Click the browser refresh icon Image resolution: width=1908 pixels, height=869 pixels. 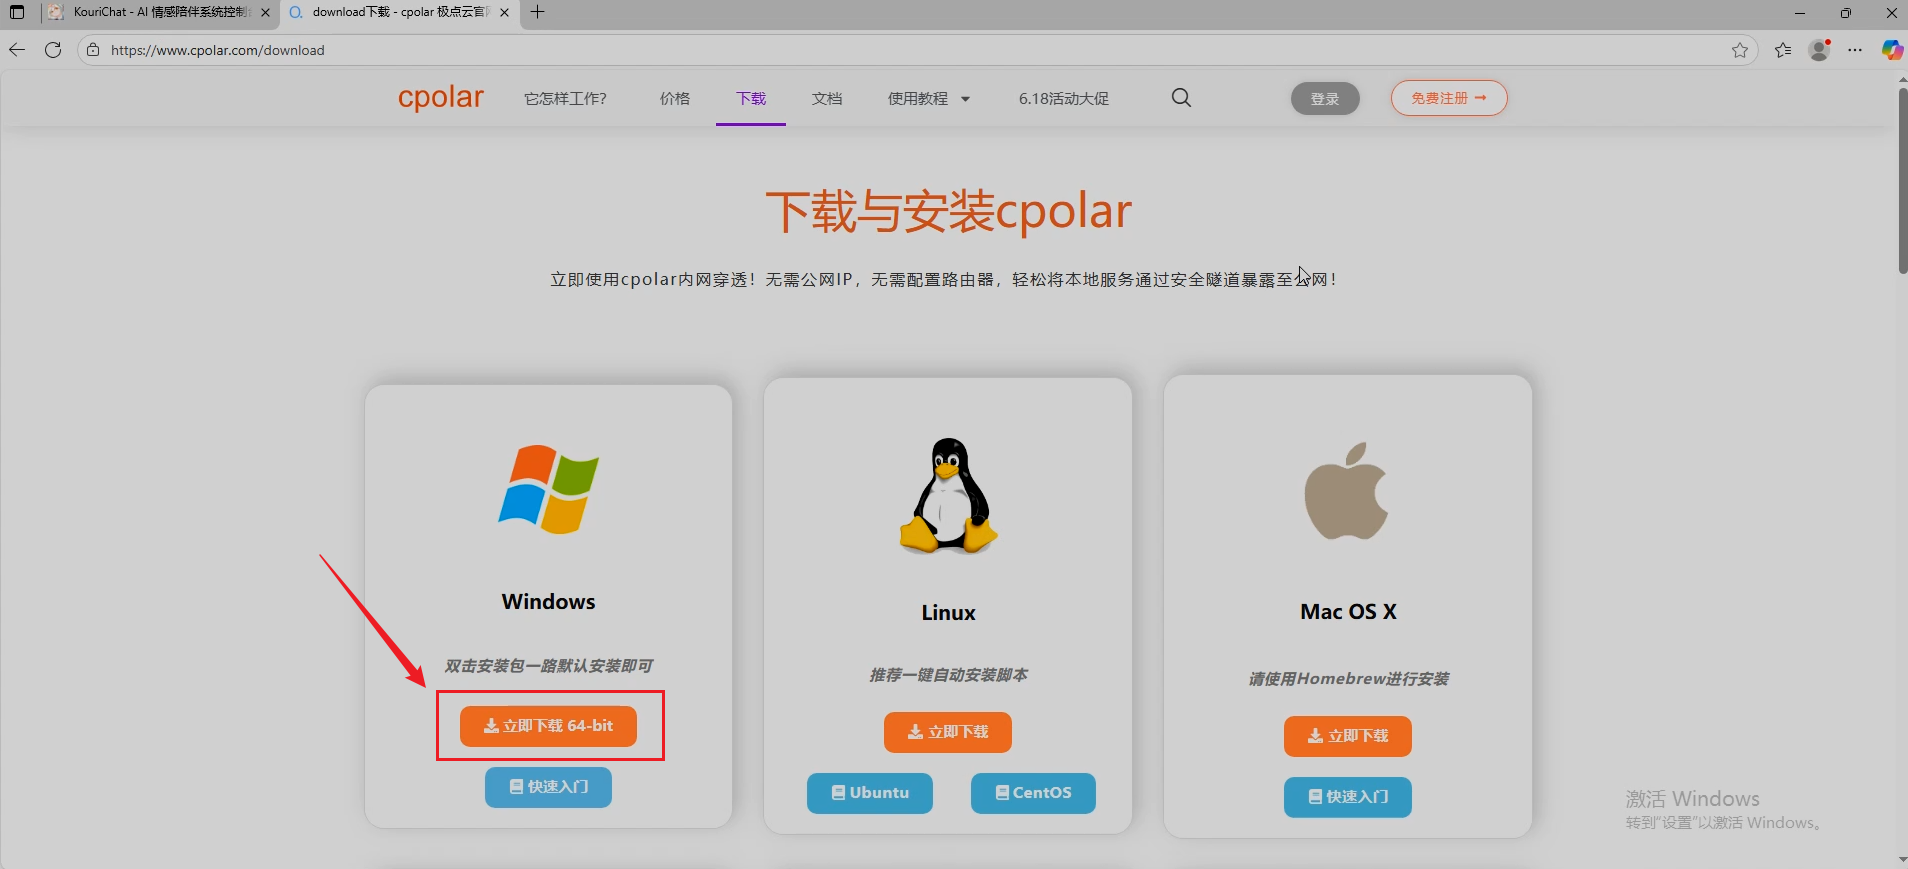pos(53,50)
